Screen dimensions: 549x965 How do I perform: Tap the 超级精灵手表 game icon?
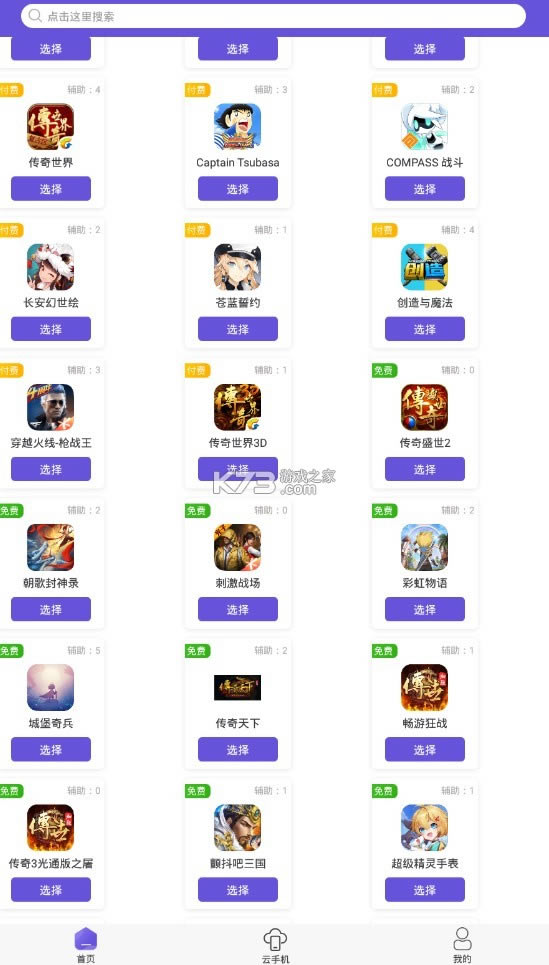(x=425, y=828)
